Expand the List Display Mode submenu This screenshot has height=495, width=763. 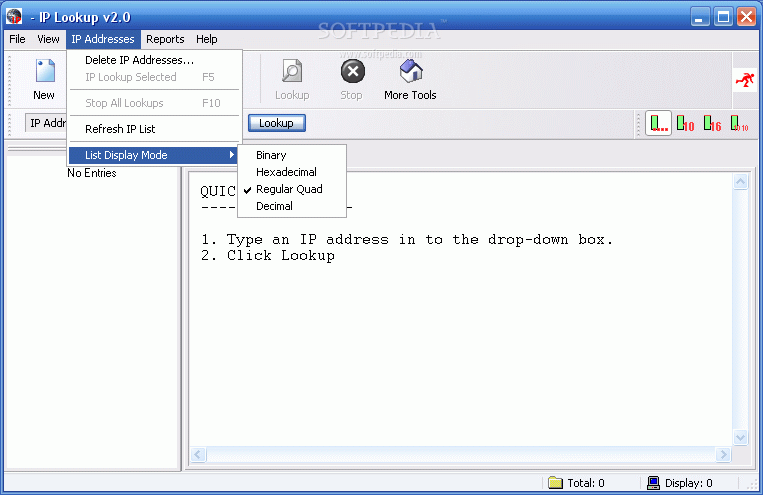[x=154, y=155]
